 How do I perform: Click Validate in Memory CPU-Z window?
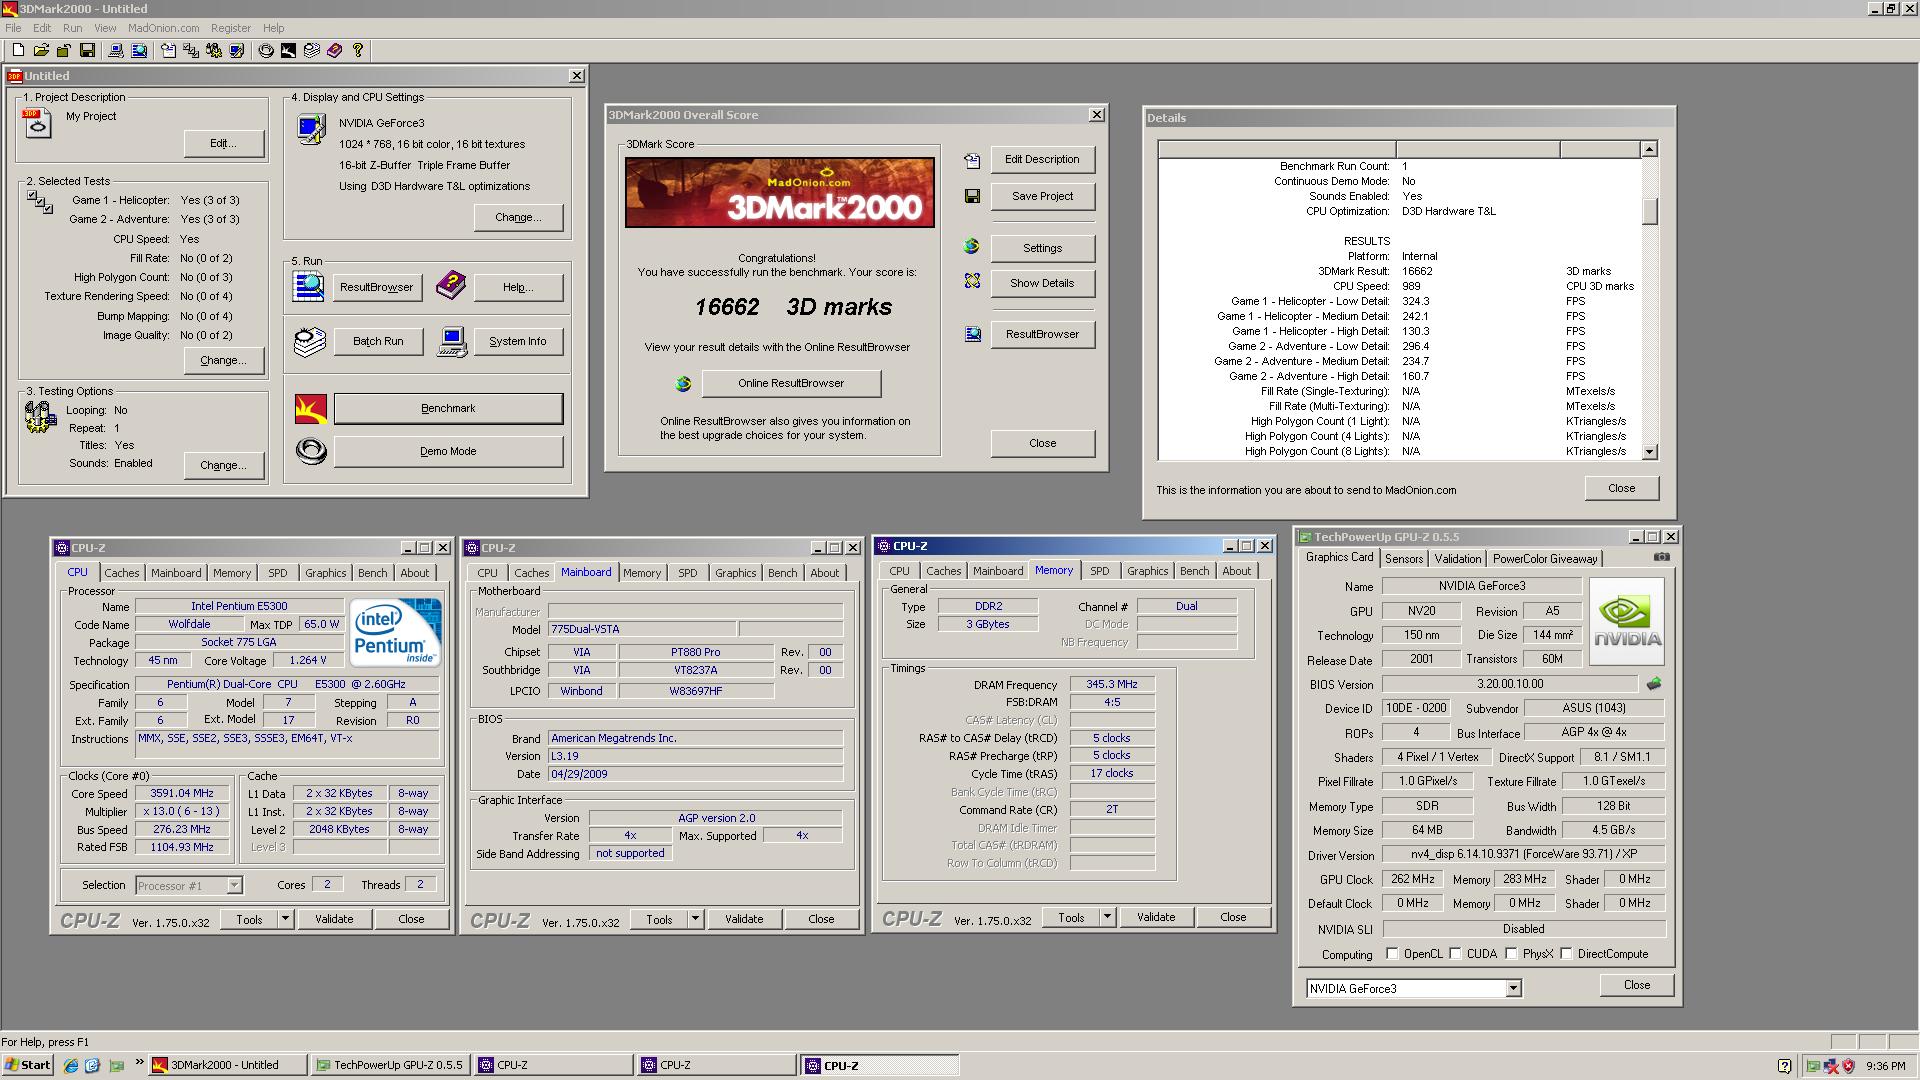[x=1156, y=917]
